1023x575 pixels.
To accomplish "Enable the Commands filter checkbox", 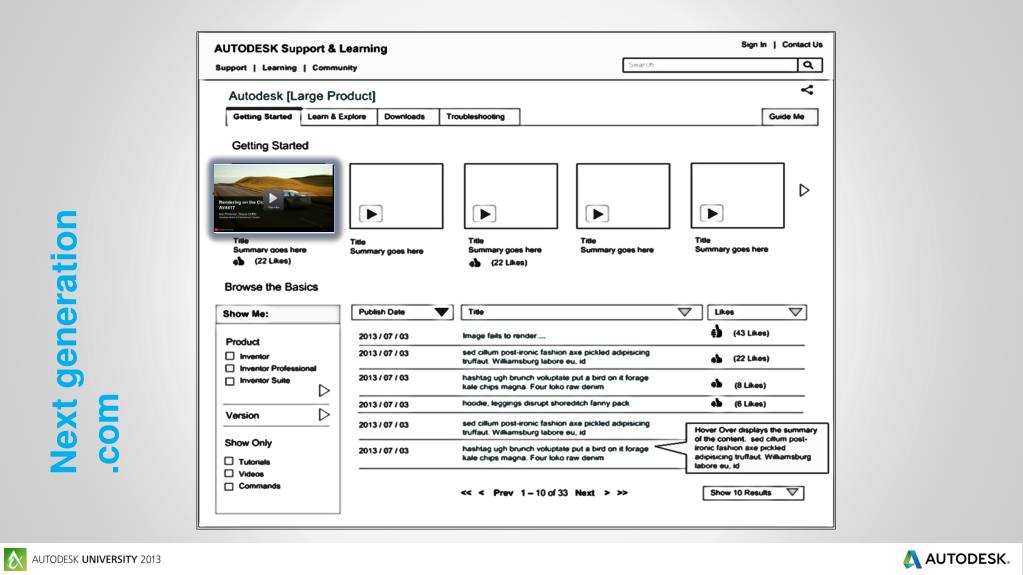I will (229, 486).
